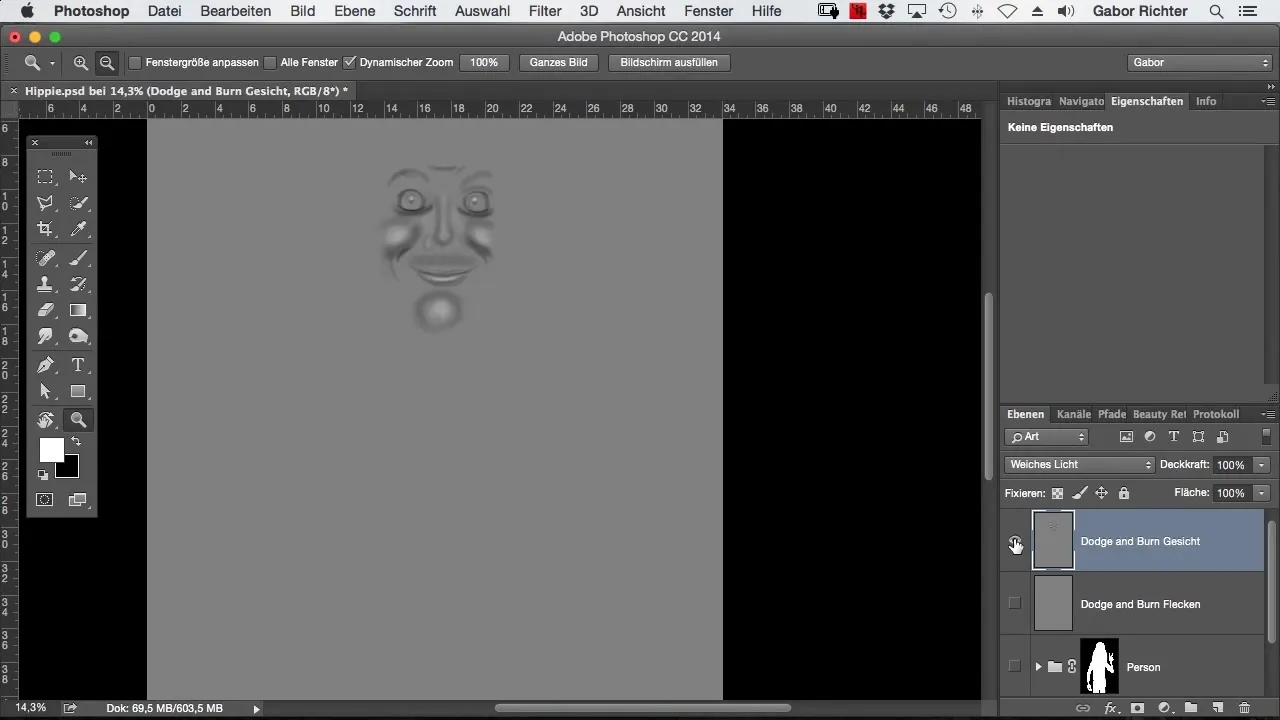The height and width of the screenshot is (720, 1280).
Task: Select the Pen tool
Action: coord(45,365)
